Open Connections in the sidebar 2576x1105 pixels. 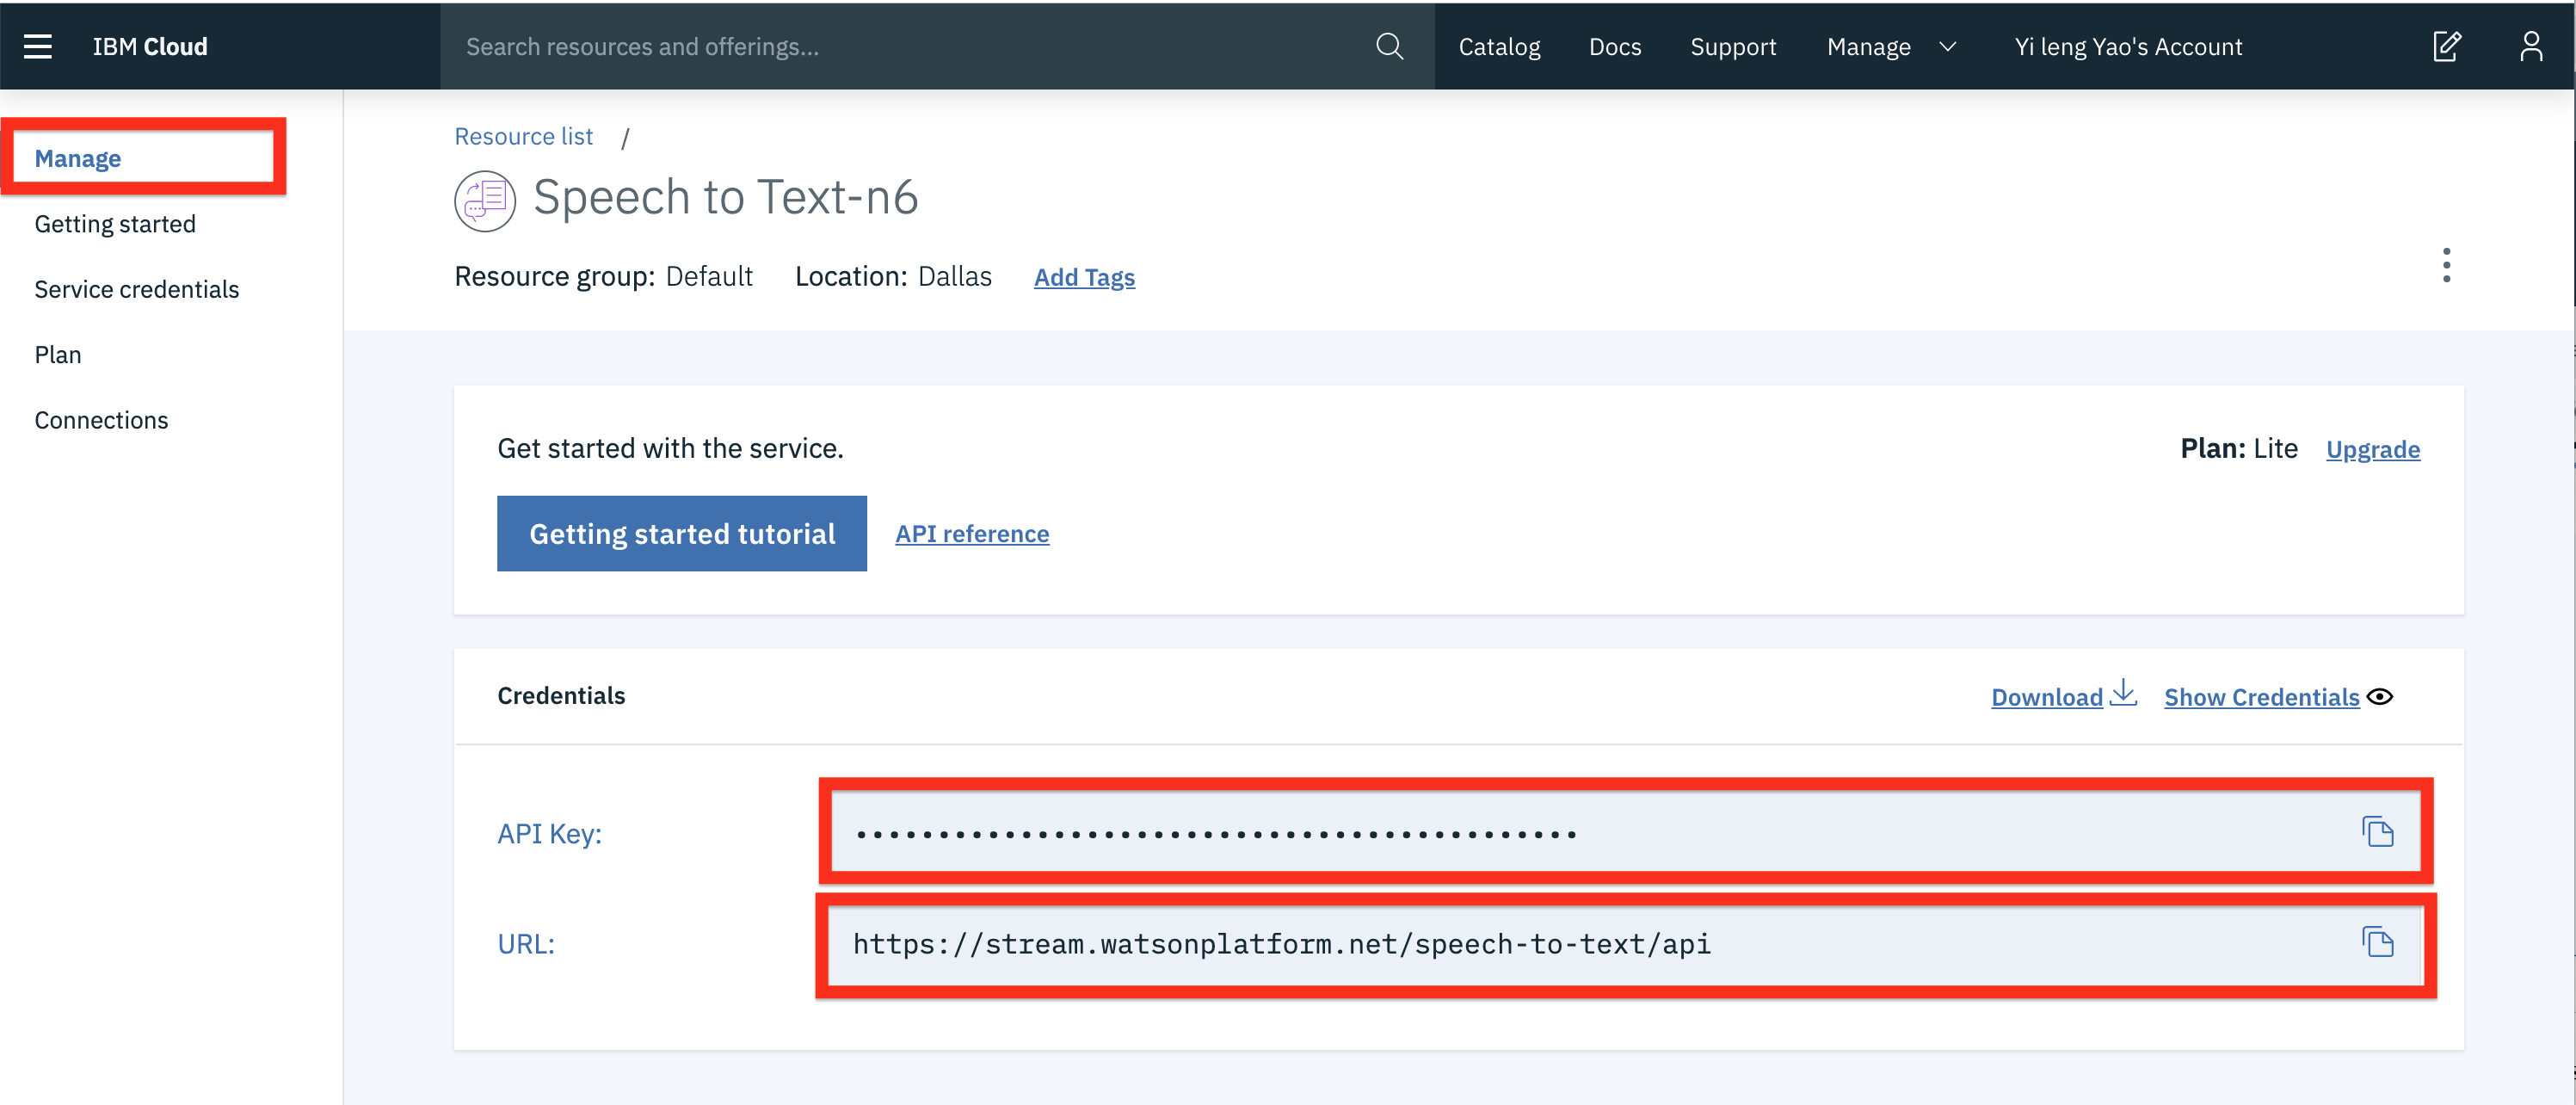pyautogui.click(x=101, y=420)
